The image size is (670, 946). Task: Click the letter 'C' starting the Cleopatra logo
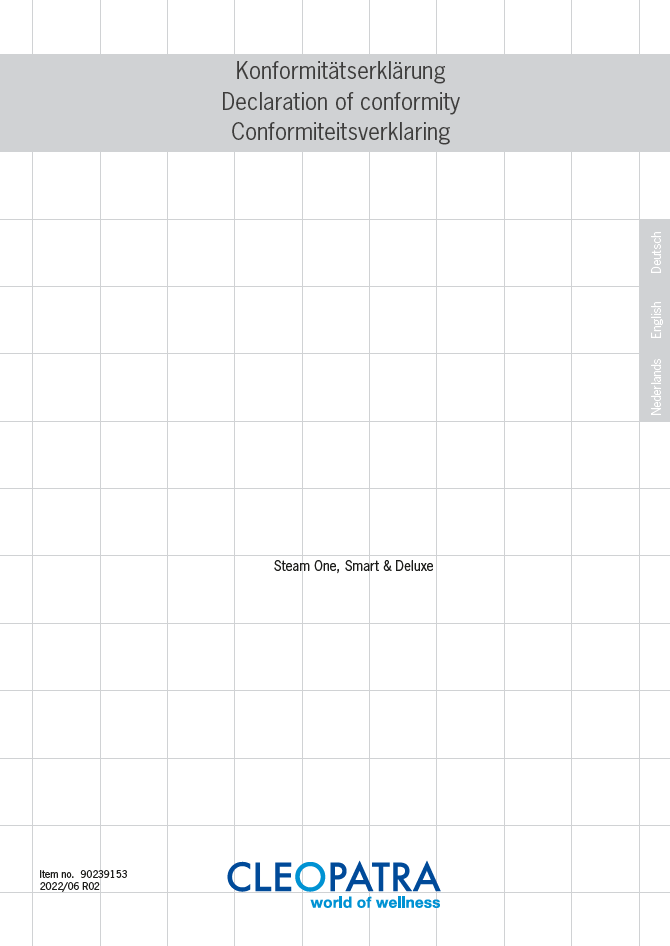point(241,877)
